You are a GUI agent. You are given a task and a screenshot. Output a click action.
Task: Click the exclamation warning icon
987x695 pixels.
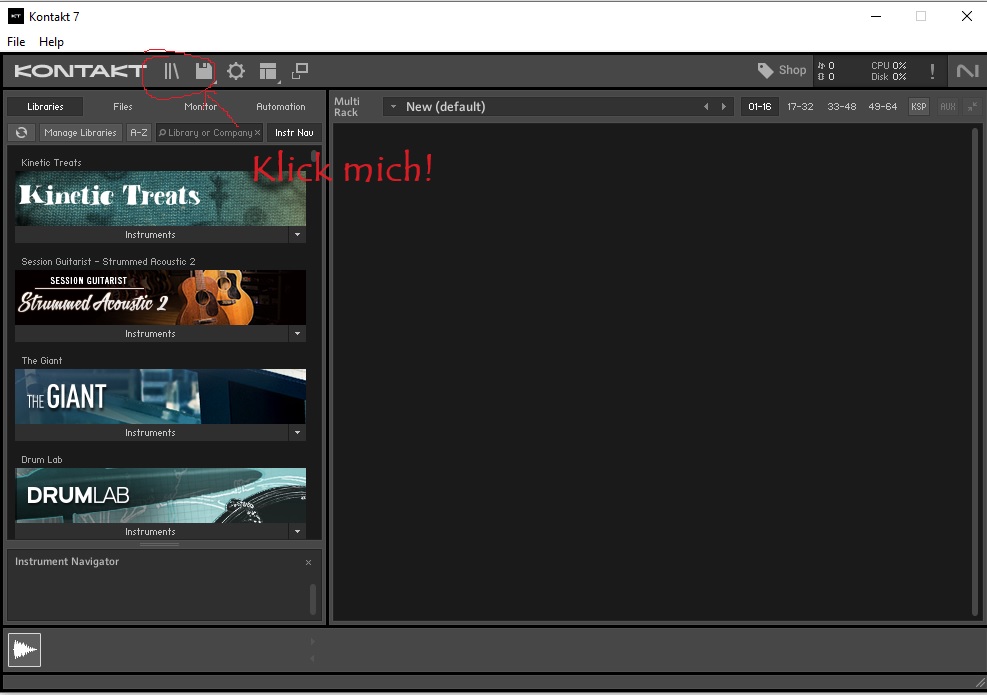click(932, 71)
